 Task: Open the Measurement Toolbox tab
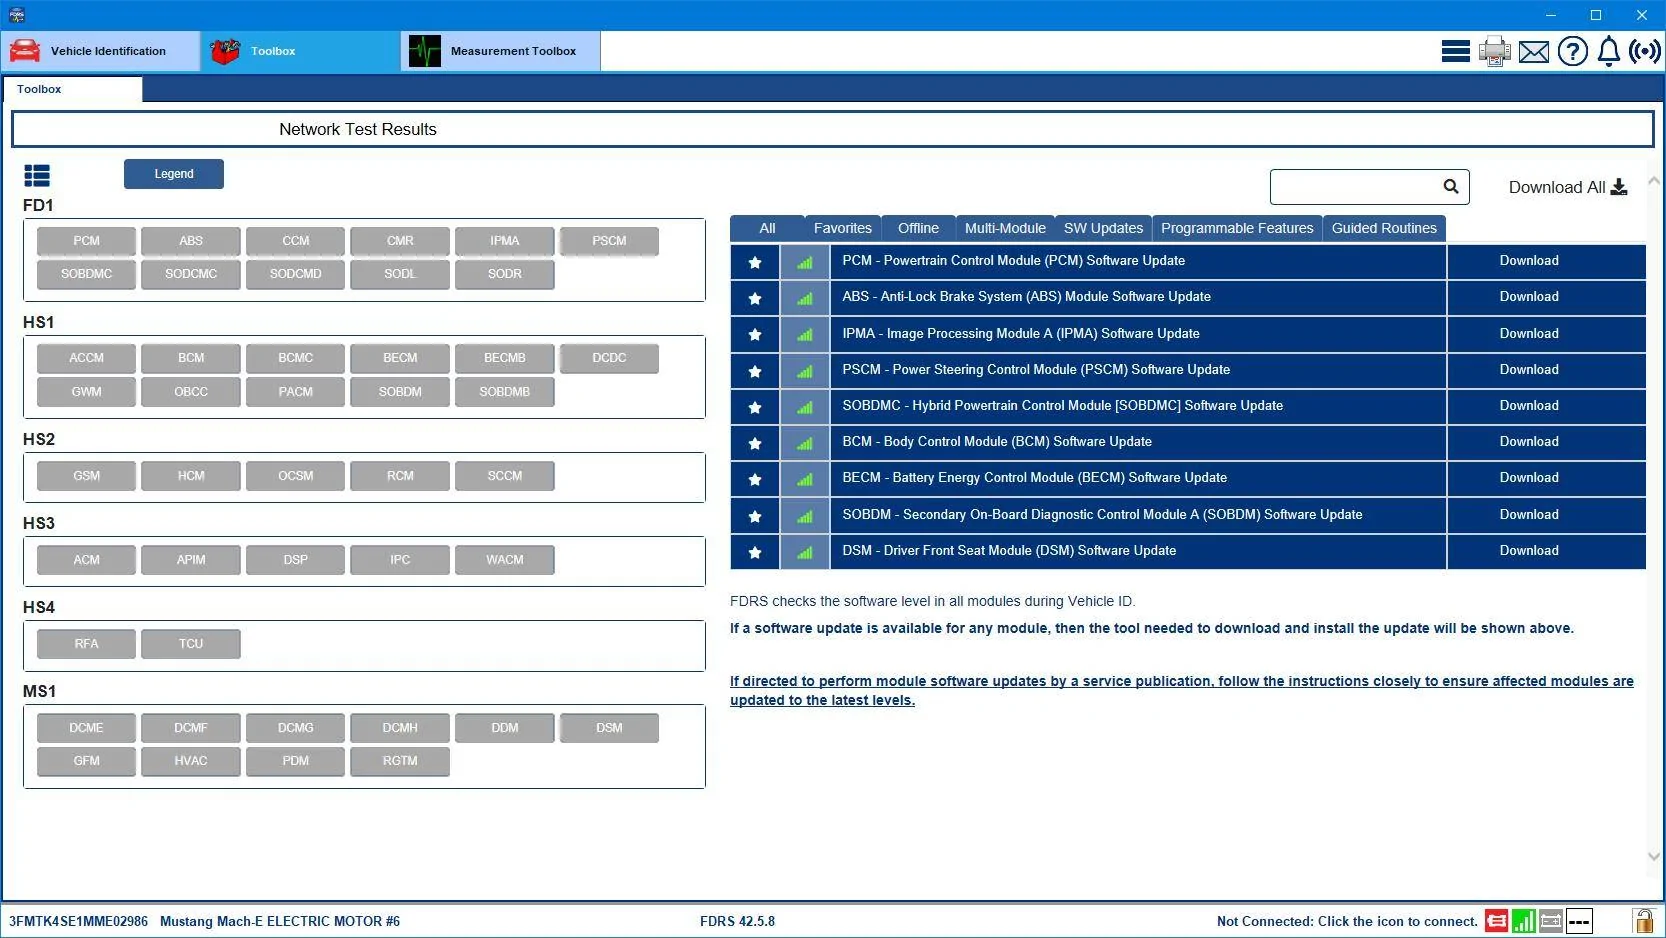point(500,51)
